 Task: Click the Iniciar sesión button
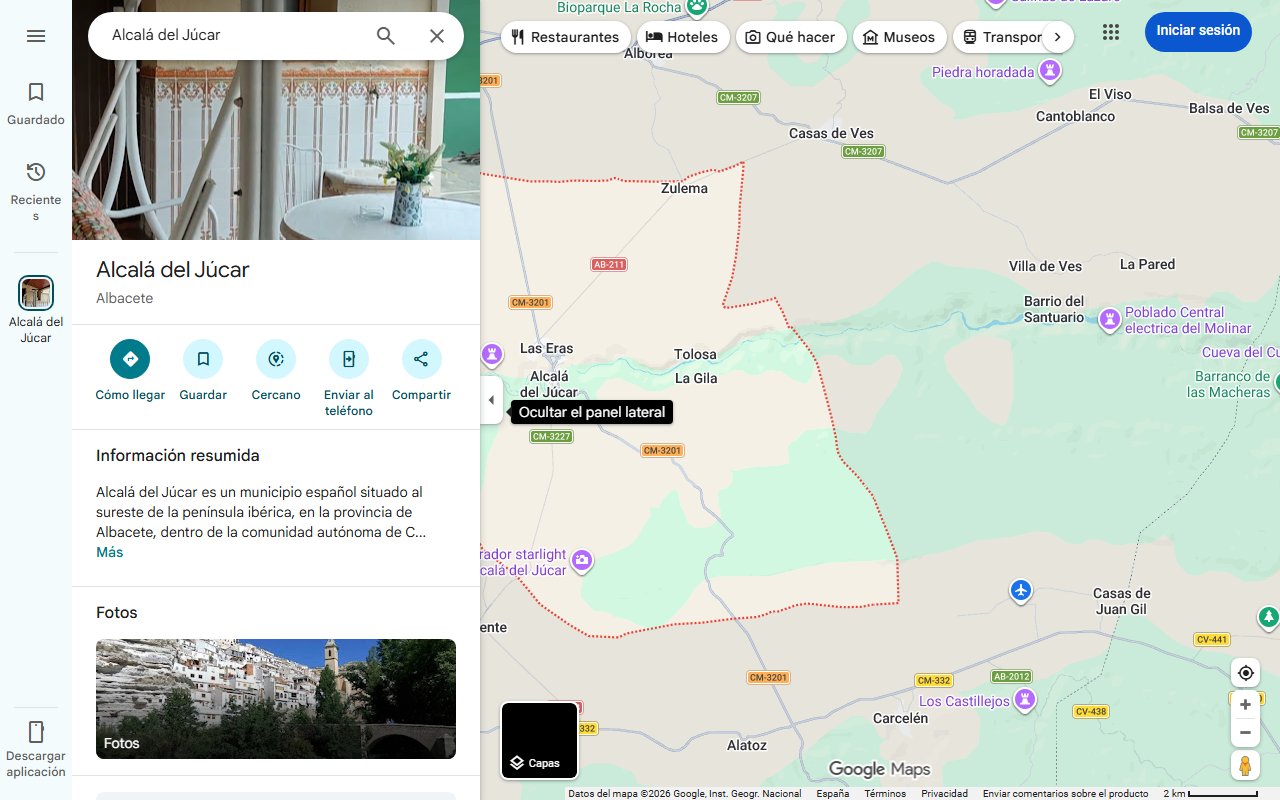1197,31
